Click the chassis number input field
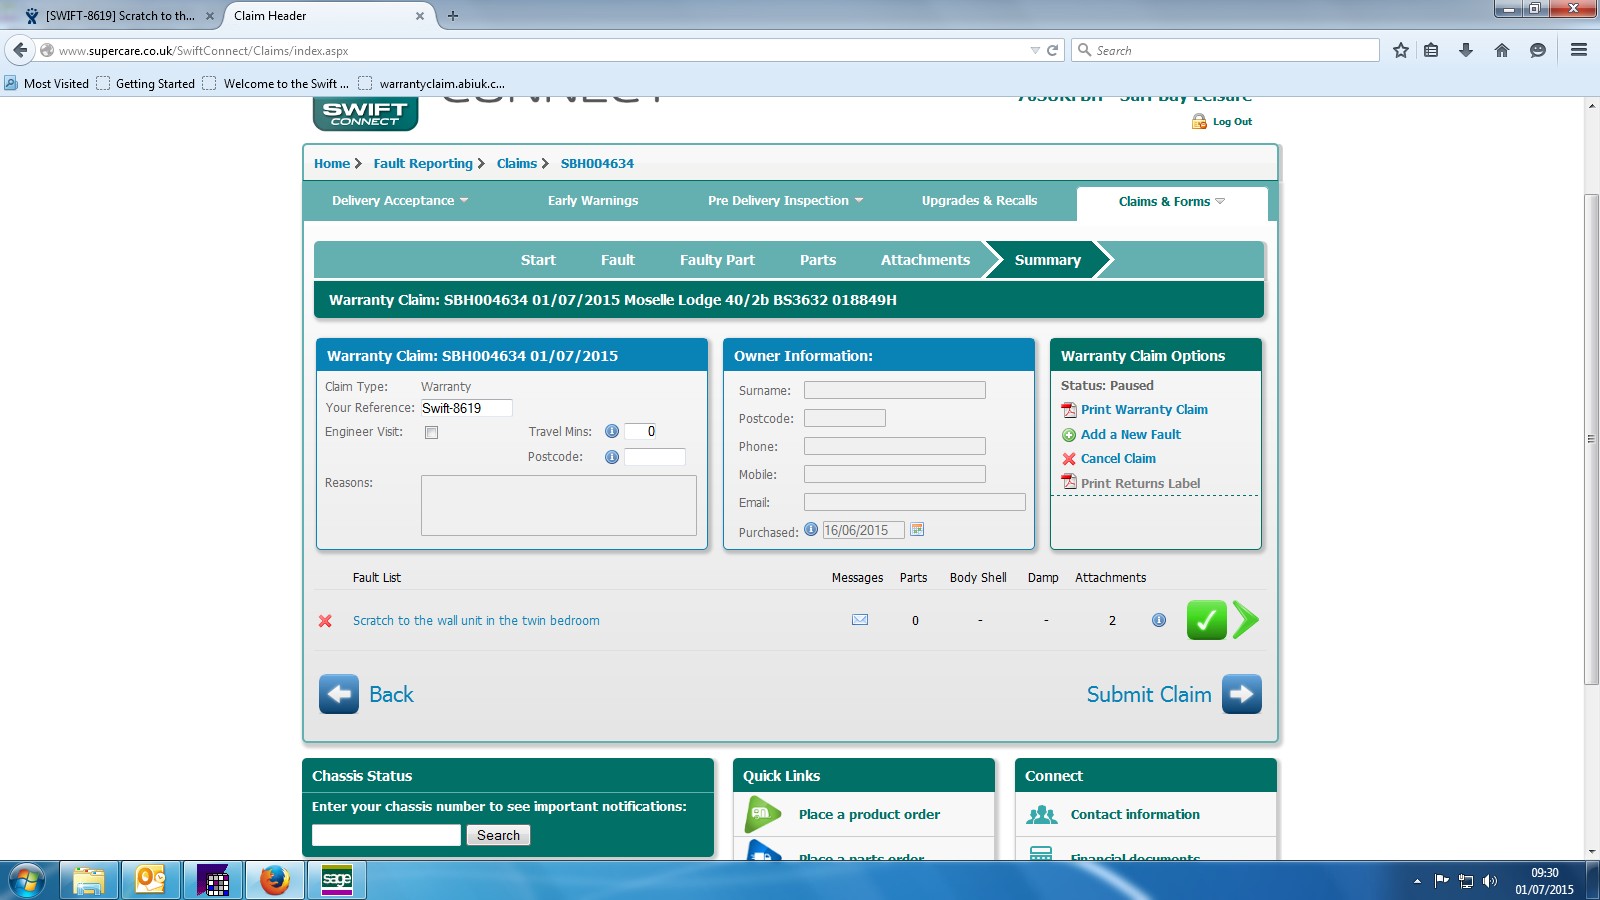This screenshot has width=1600, height=900. (386, 835)
